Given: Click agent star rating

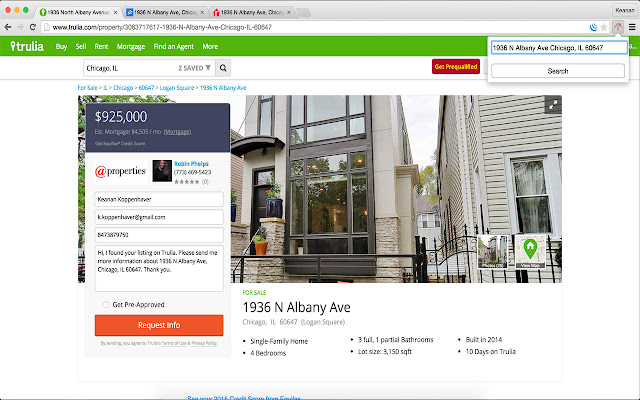Looking at the screenshot, I should (x=187, y=182).
